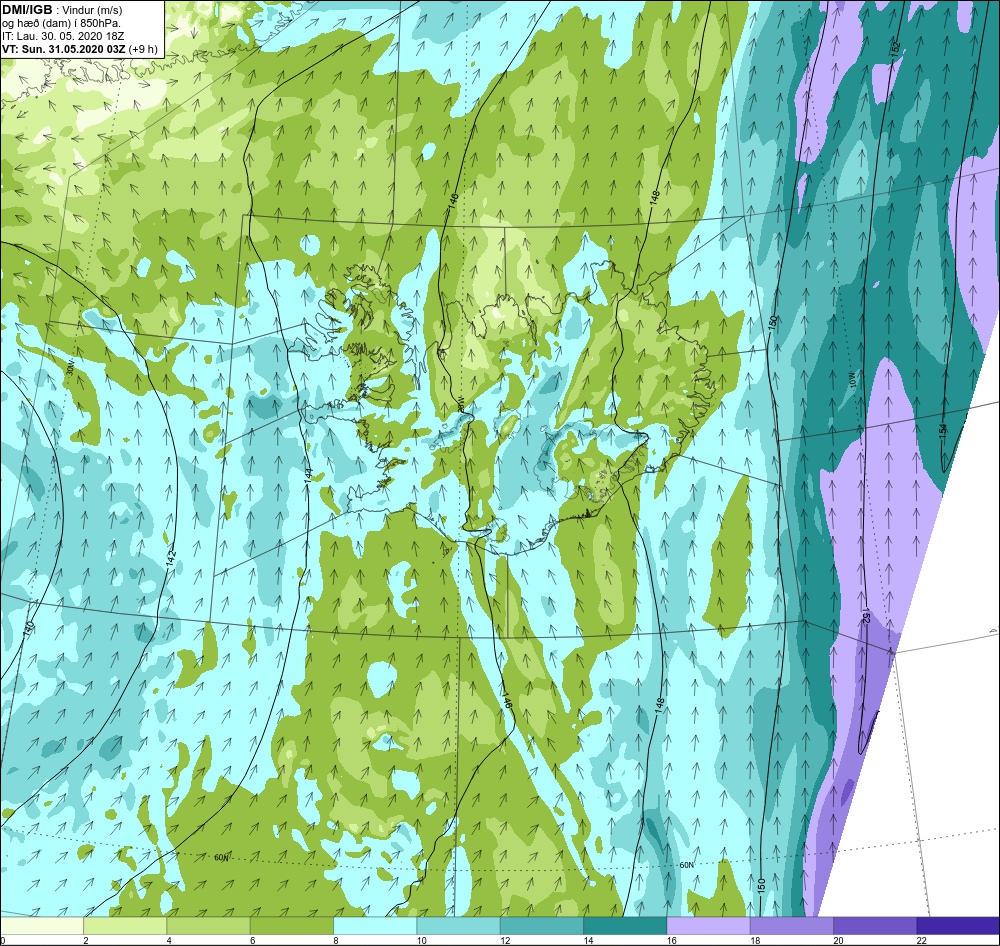Select the light green 2–4 m/s legend swatch
1000x946 pixels.
click(x=125, y=925)
